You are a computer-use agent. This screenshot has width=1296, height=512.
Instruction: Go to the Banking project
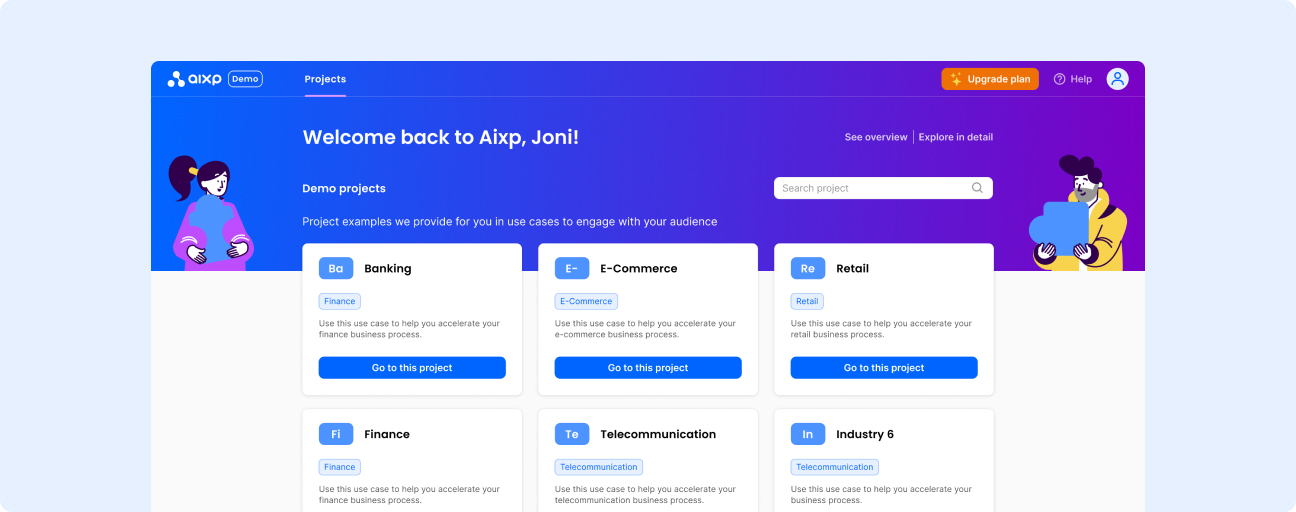[412, 368]
